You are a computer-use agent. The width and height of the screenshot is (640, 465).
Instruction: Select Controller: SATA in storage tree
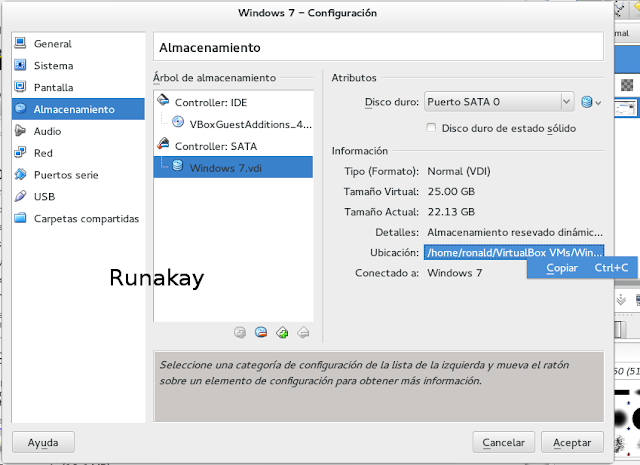click(233, 146)
